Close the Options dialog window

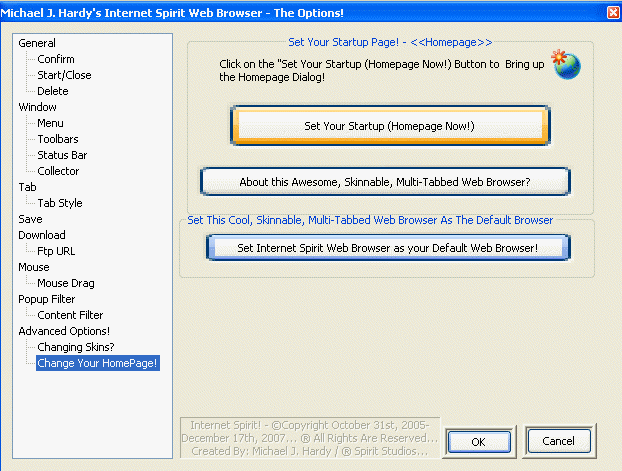pos(613,13)
